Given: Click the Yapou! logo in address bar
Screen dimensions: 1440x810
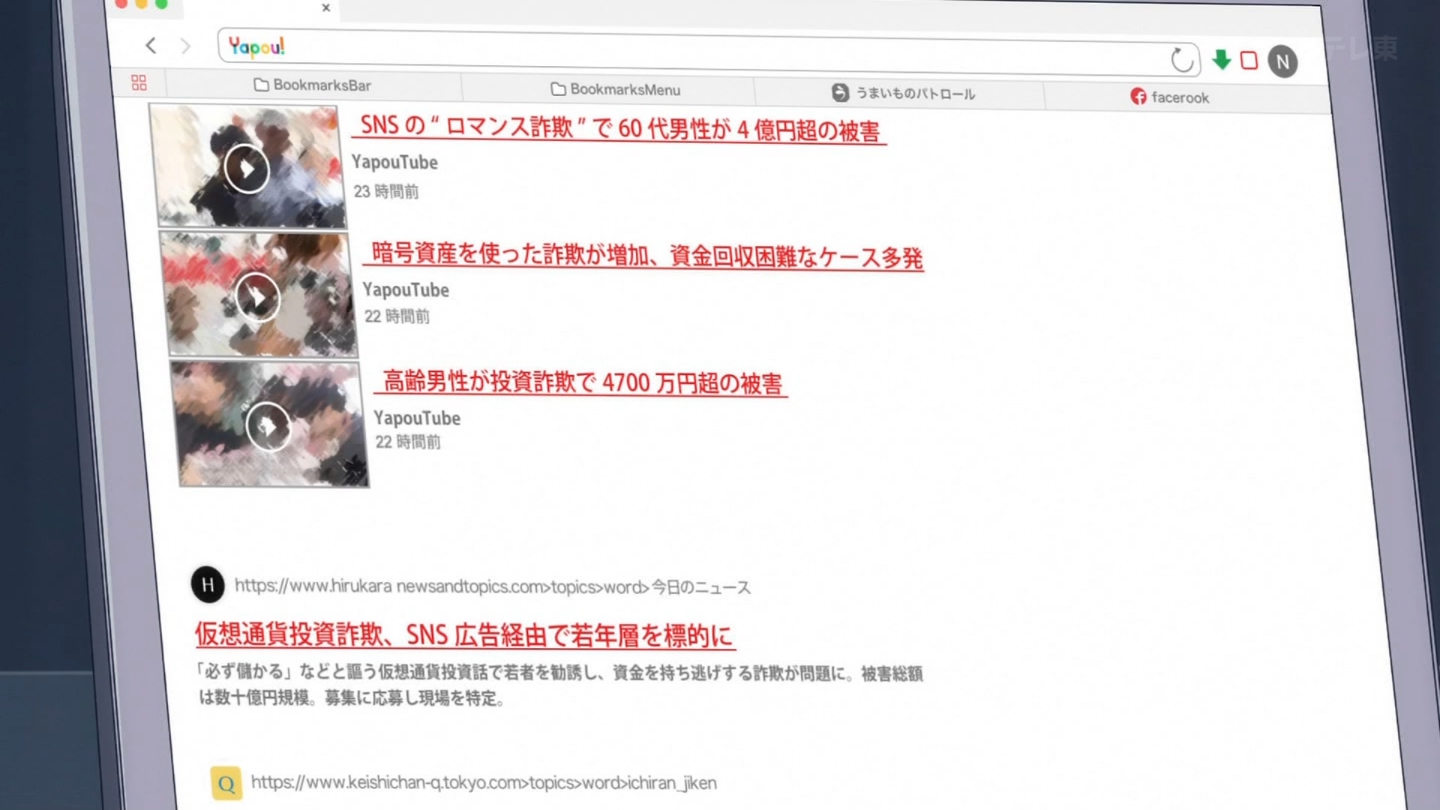Looking at the screenshot, I should point(256,47).
